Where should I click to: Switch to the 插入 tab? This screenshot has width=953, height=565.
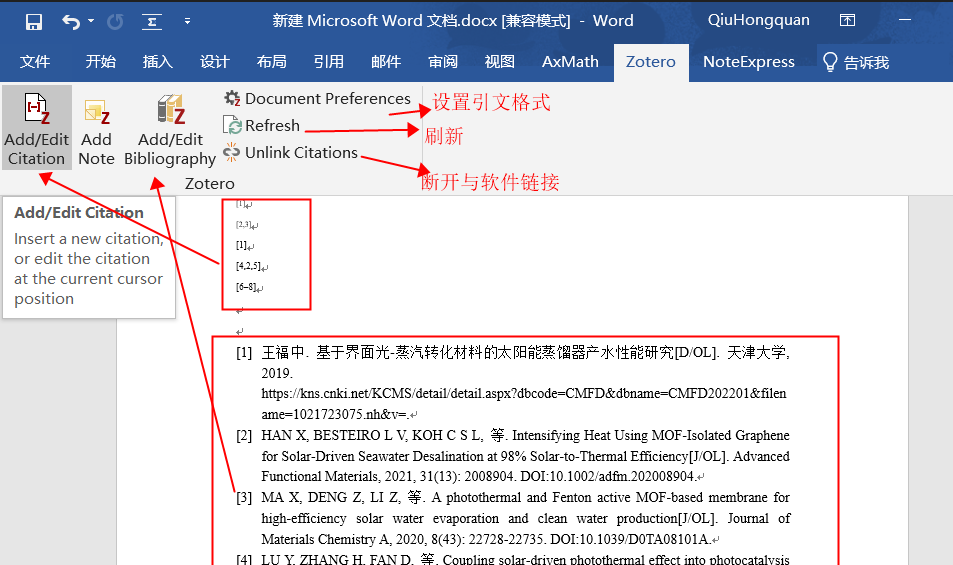click(x=157, y=62)
